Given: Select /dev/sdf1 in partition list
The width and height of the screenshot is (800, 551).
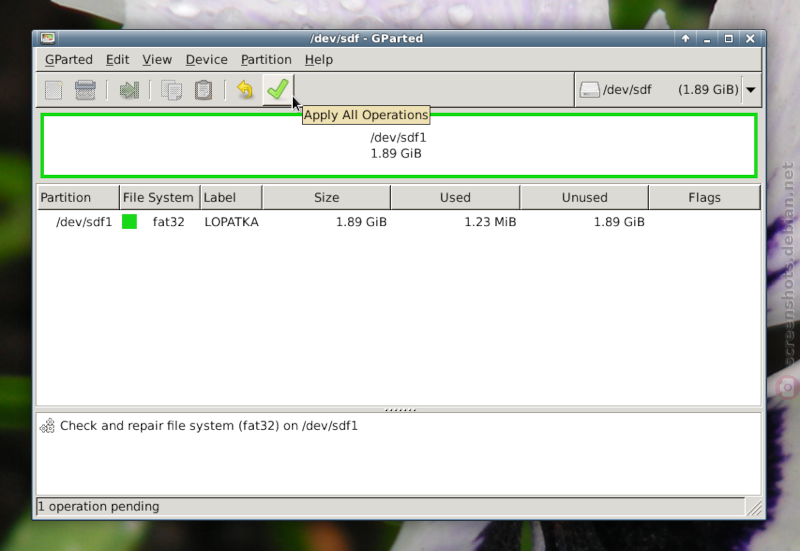Looking at the screenshot, I should 84,222.
